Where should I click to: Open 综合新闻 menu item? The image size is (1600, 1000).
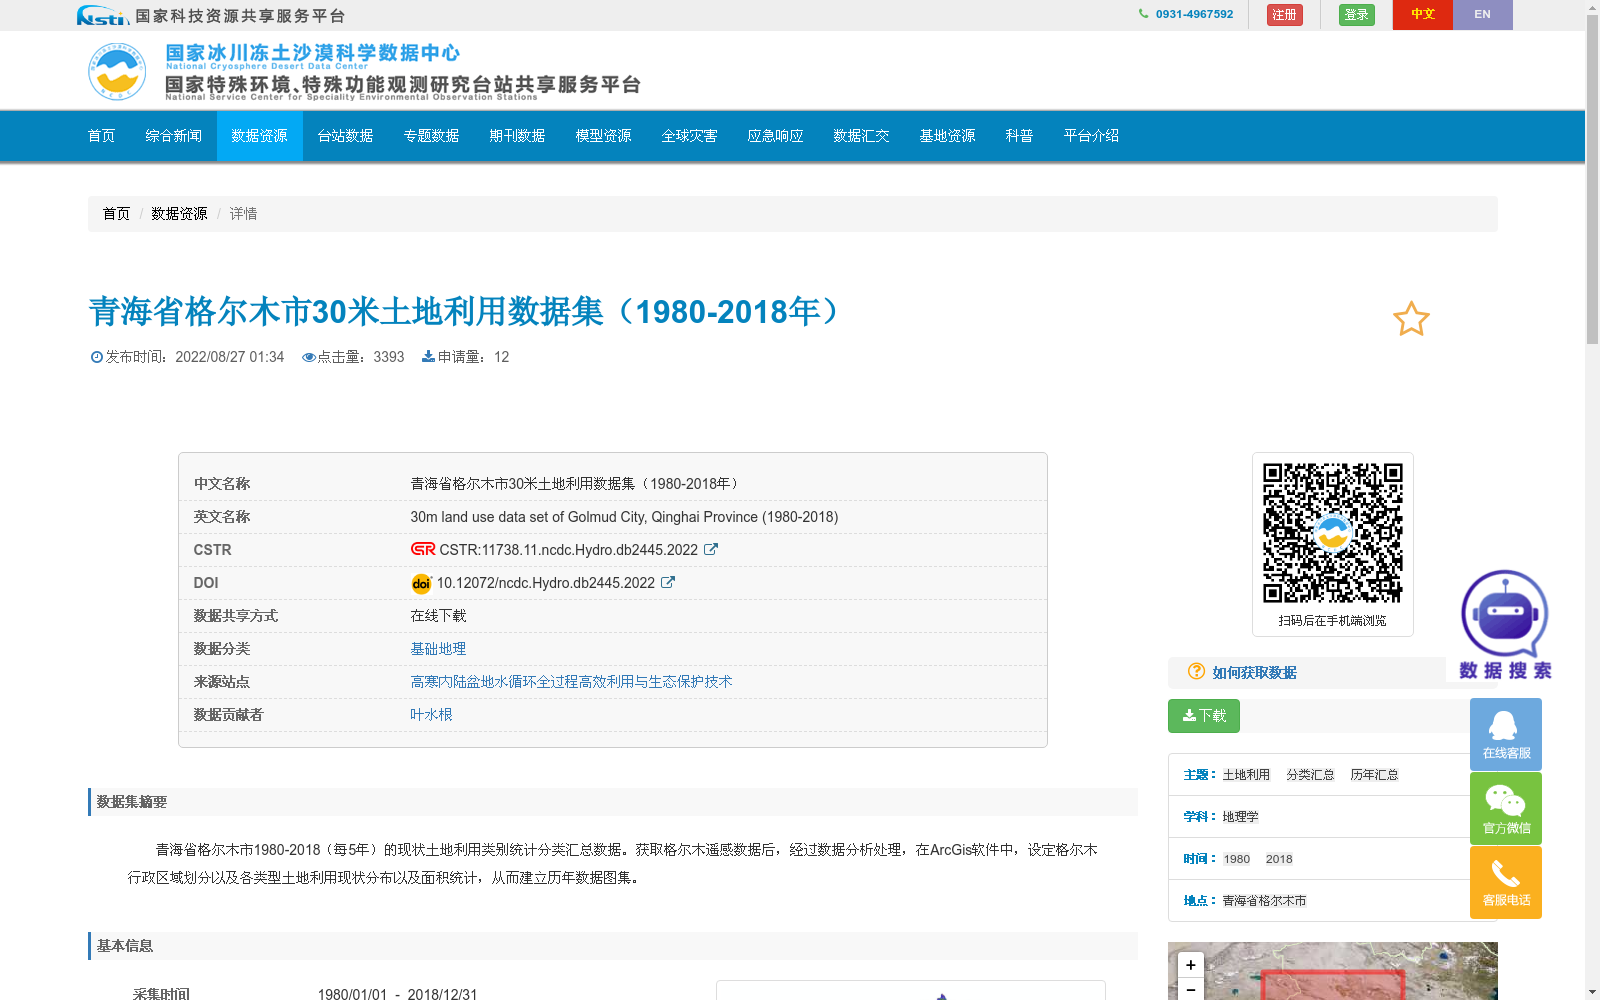point(173,136)
